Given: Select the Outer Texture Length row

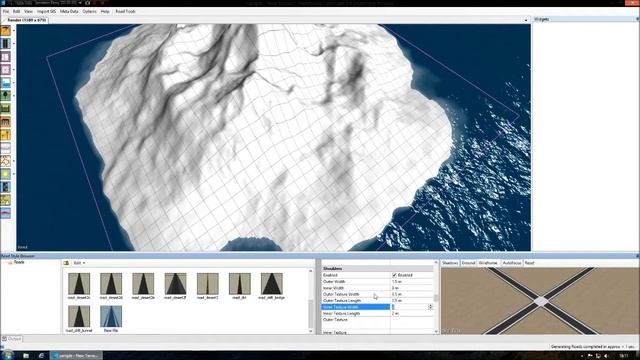Looking at the screenshot, I should 377,300.
